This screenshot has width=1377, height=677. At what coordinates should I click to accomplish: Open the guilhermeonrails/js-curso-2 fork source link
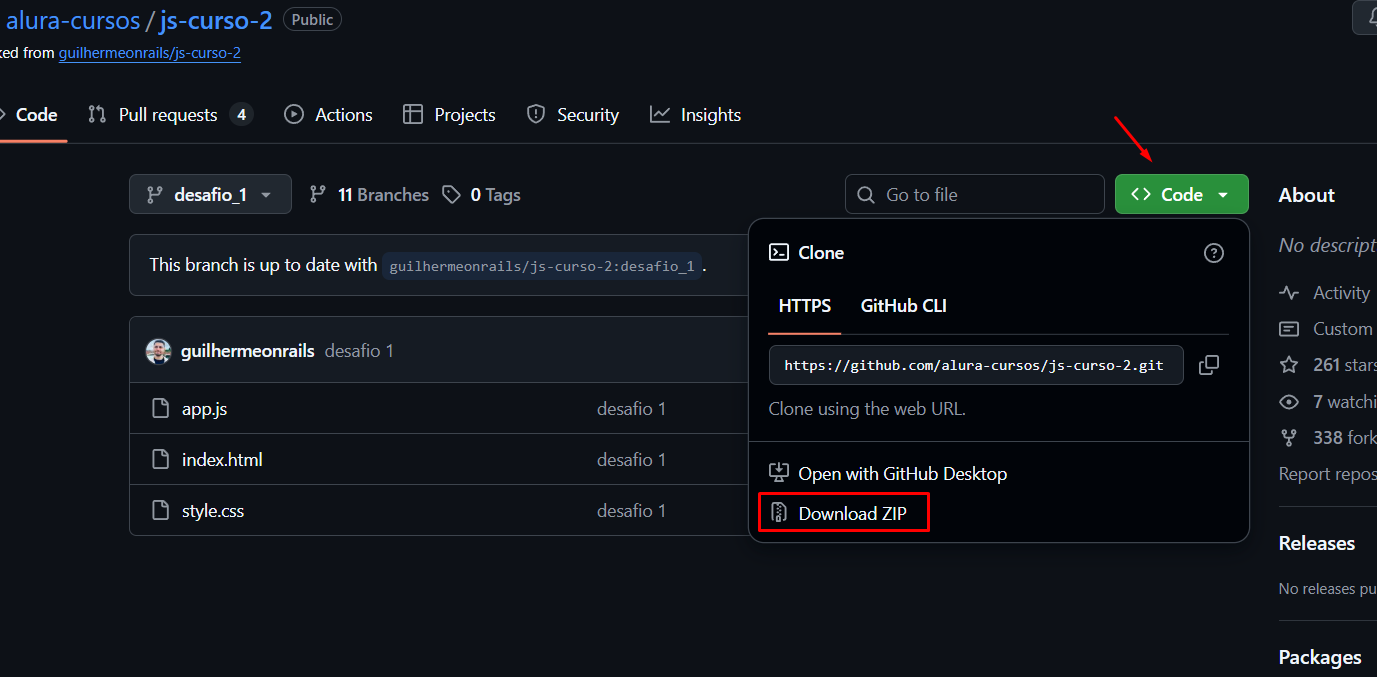tap(150, 53)
